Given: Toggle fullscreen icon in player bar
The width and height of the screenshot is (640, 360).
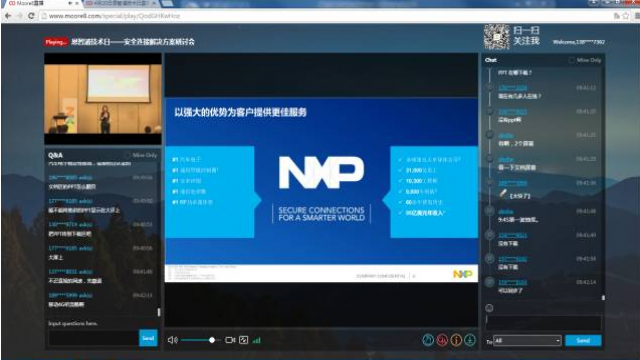Looking at the screenshot, I should click(244, 340).
